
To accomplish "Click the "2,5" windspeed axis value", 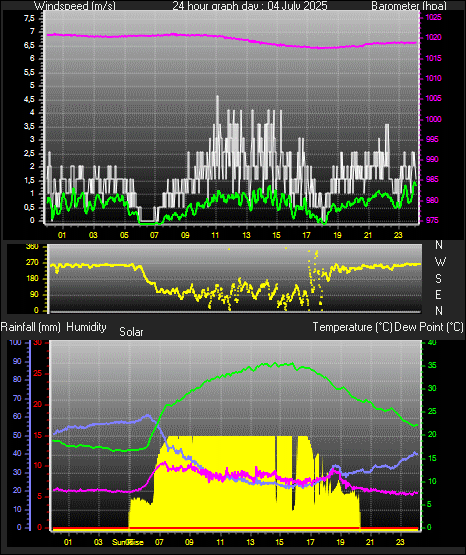I will (29, 153).
